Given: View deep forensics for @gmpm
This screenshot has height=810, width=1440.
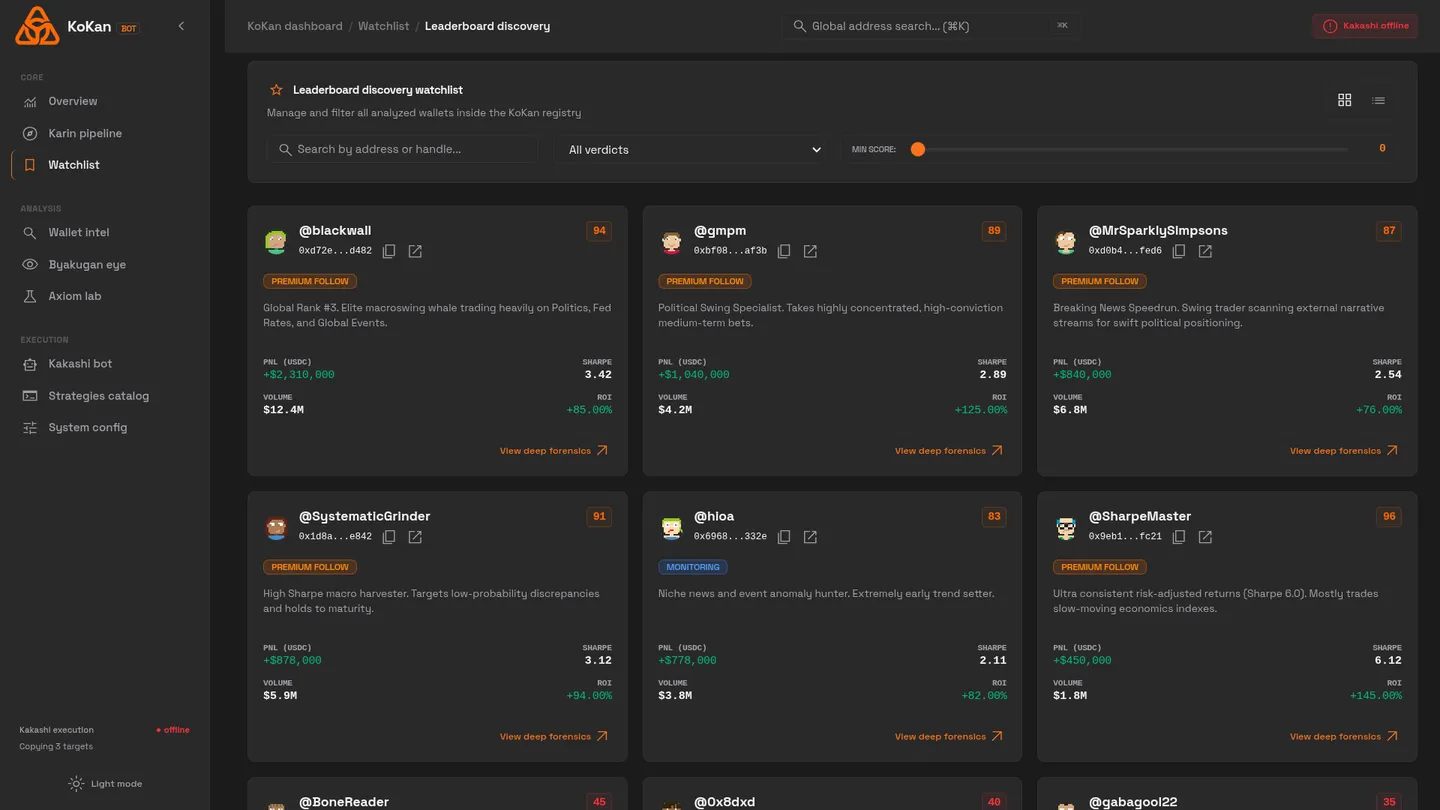Looking at the screenshot, I should [949, 451].
